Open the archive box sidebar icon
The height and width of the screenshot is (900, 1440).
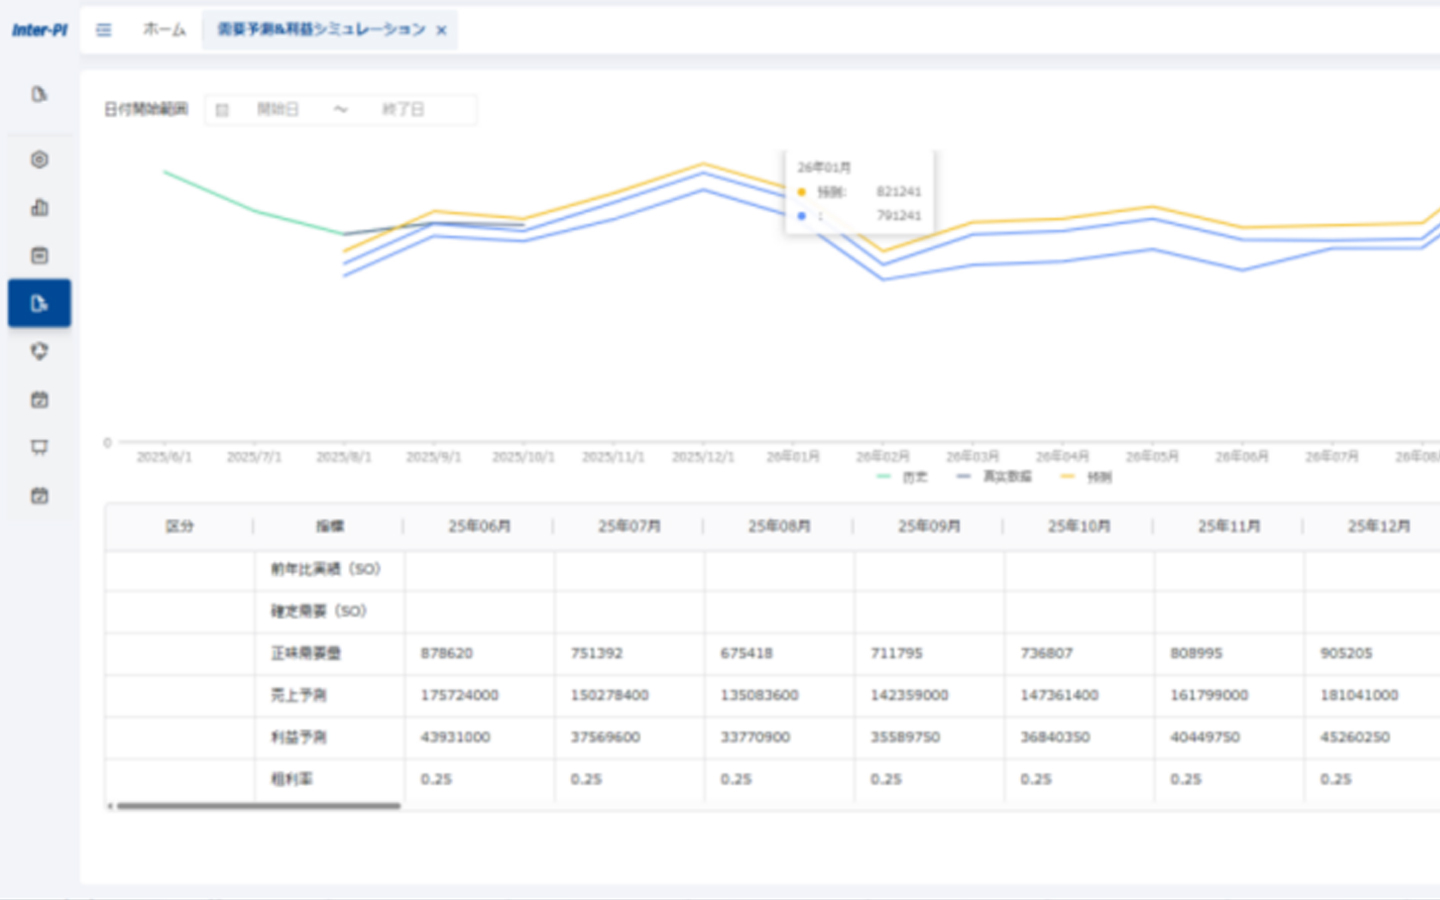tap(39, 256)
